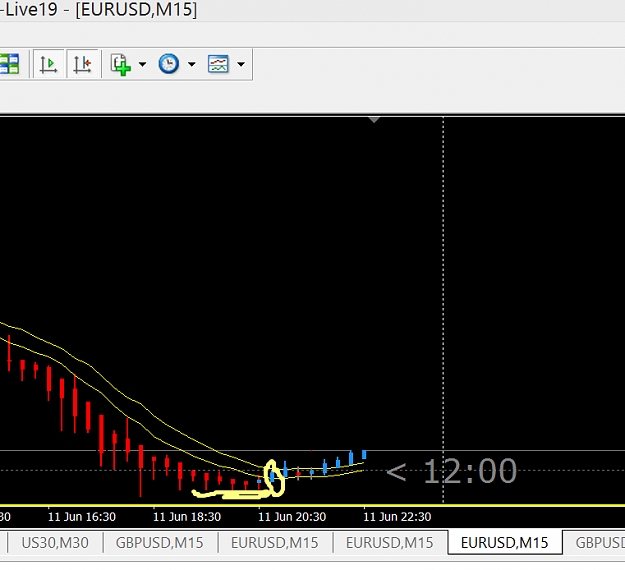Click the '11 Jun 16:30' time label
625x570 pixels.
pos(82,517)
